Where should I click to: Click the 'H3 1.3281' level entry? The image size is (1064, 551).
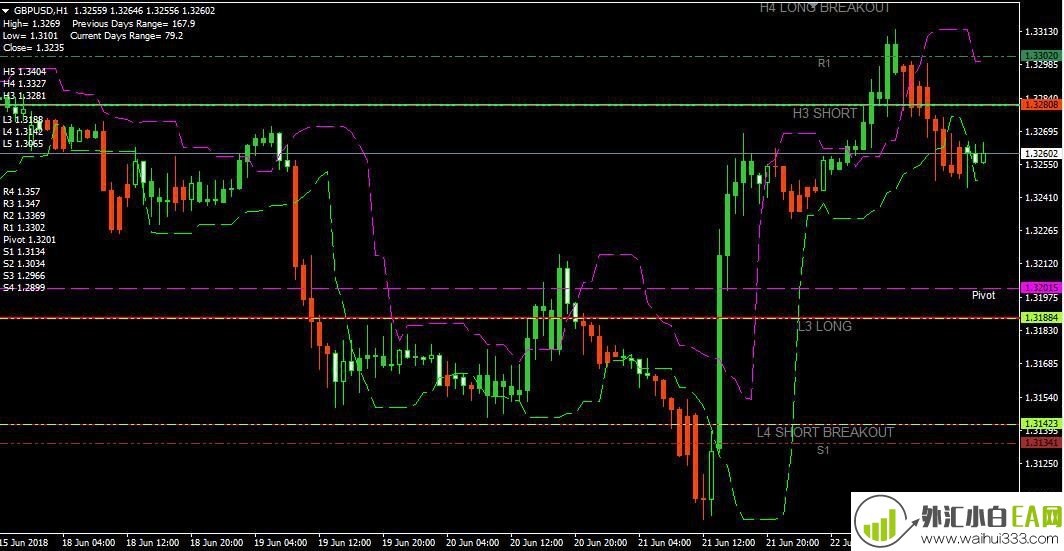(x=24, y=96)
